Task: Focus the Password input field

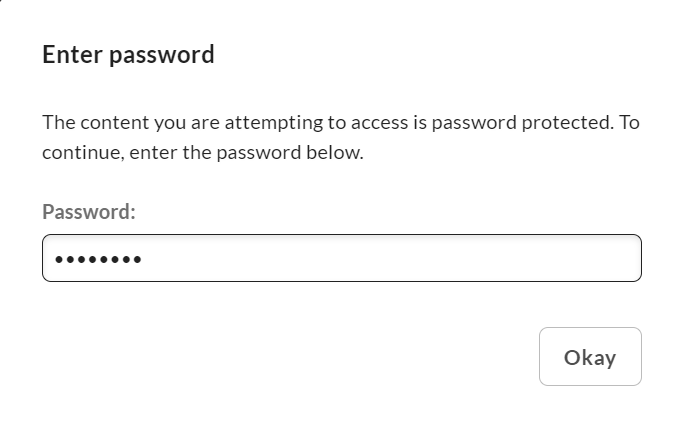Action: tap(341, 258)
